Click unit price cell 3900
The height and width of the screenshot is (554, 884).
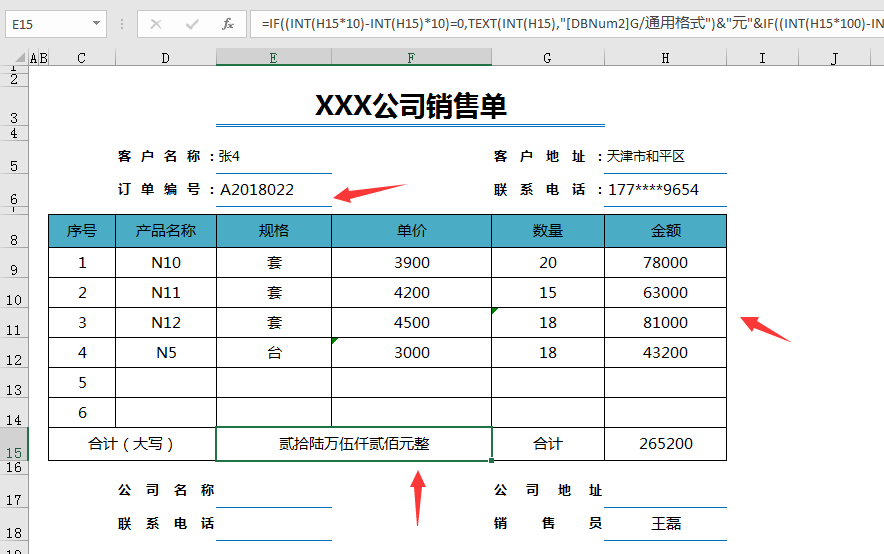(412, 263)
